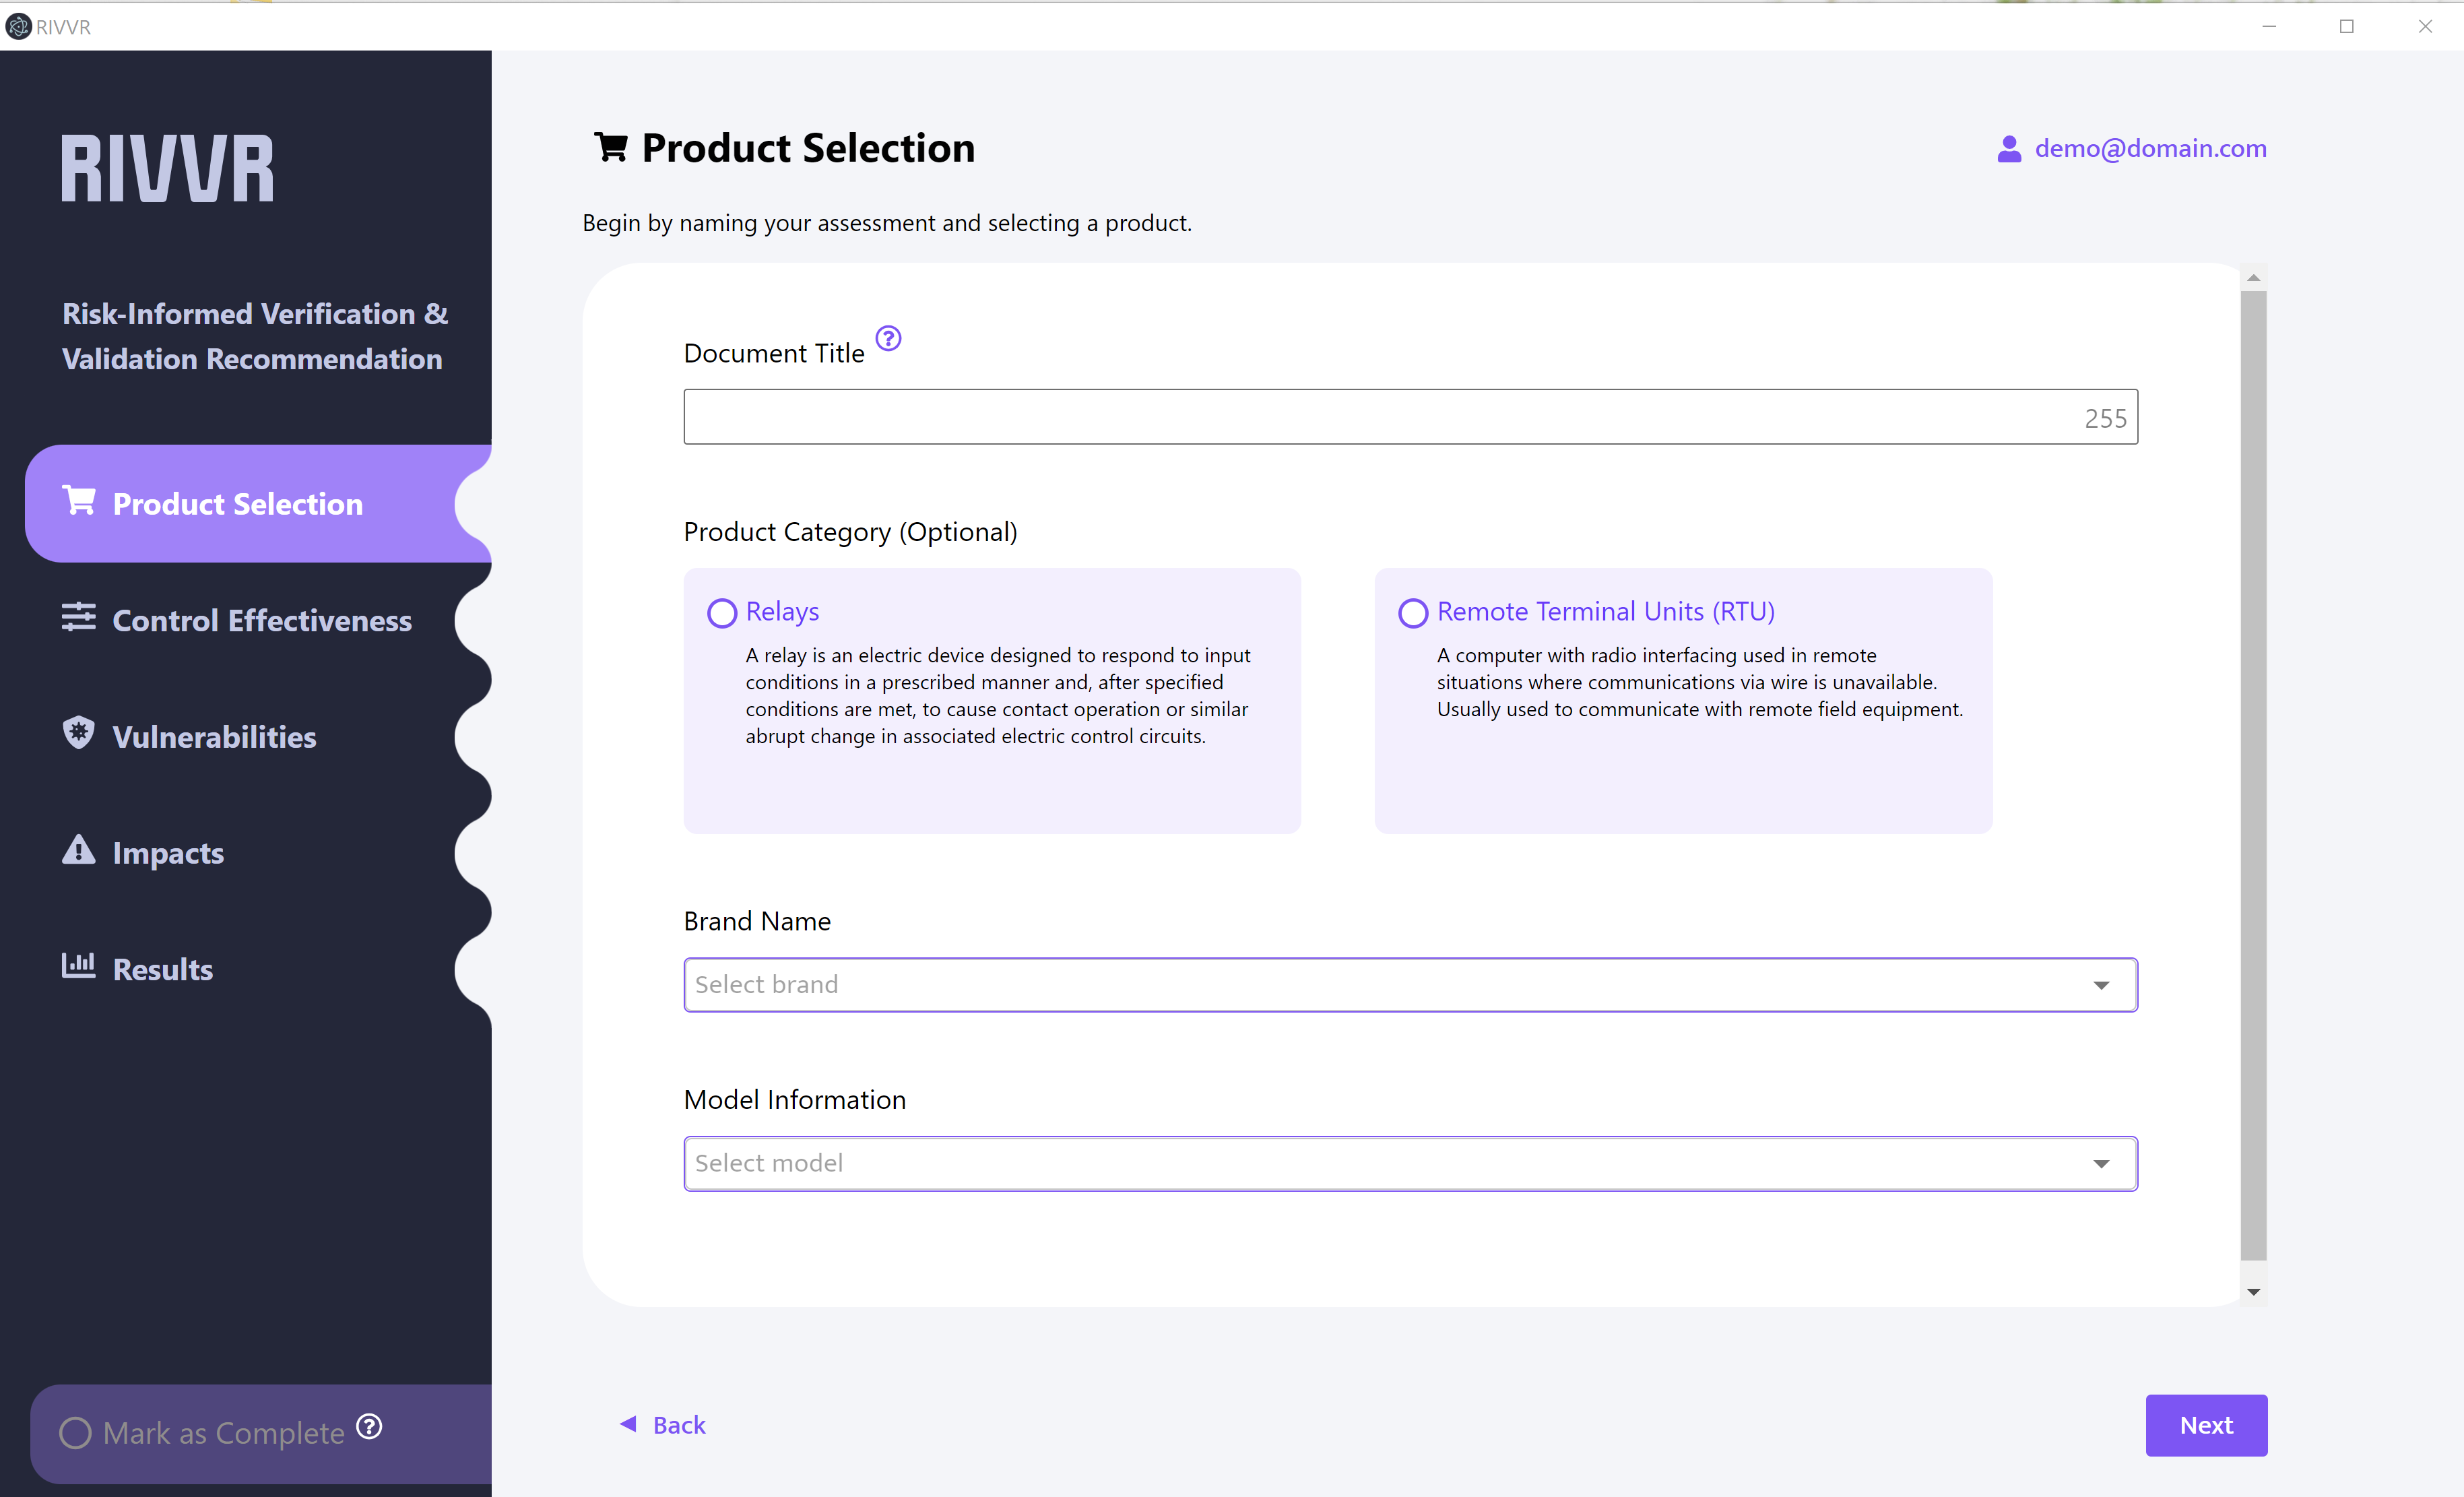The width and height of the screenshot is (2464, 1497).
Task: Open the Select brand dropdown
Action: coord(1410,985)
